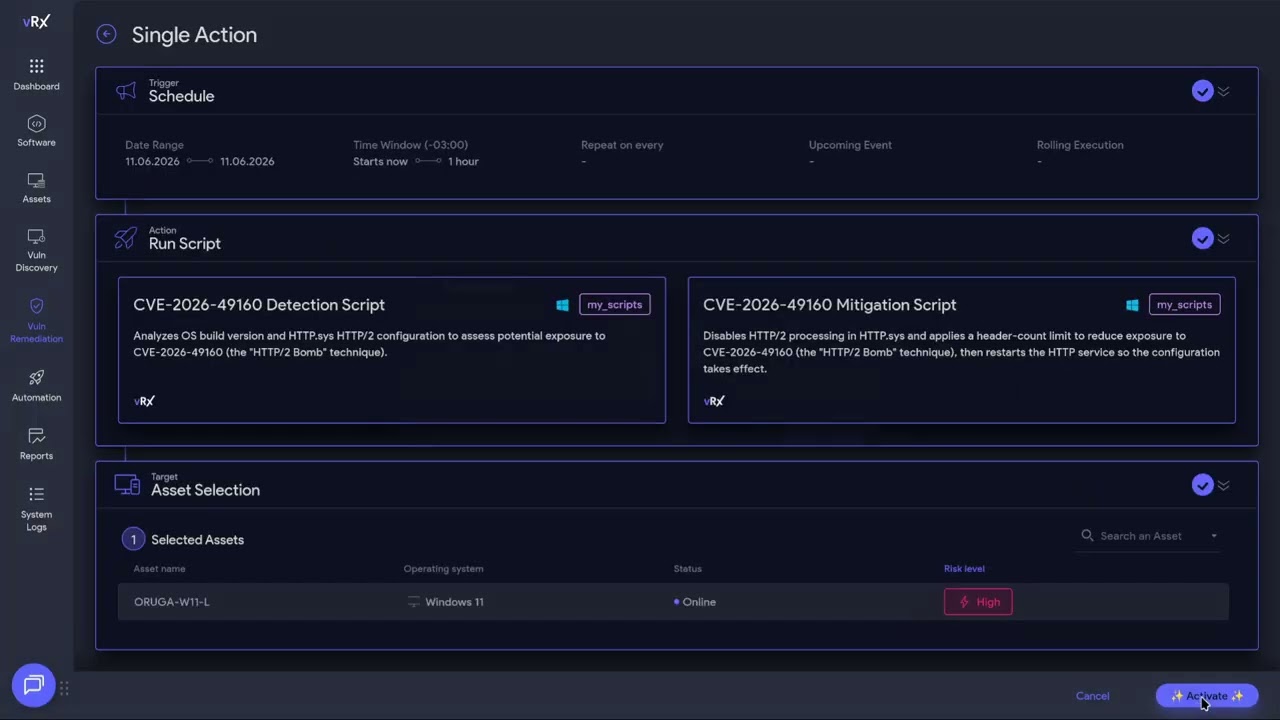Collapse the Run Script action section
This screenshot has width=1280, height=720.
(x=1223, y=238)
